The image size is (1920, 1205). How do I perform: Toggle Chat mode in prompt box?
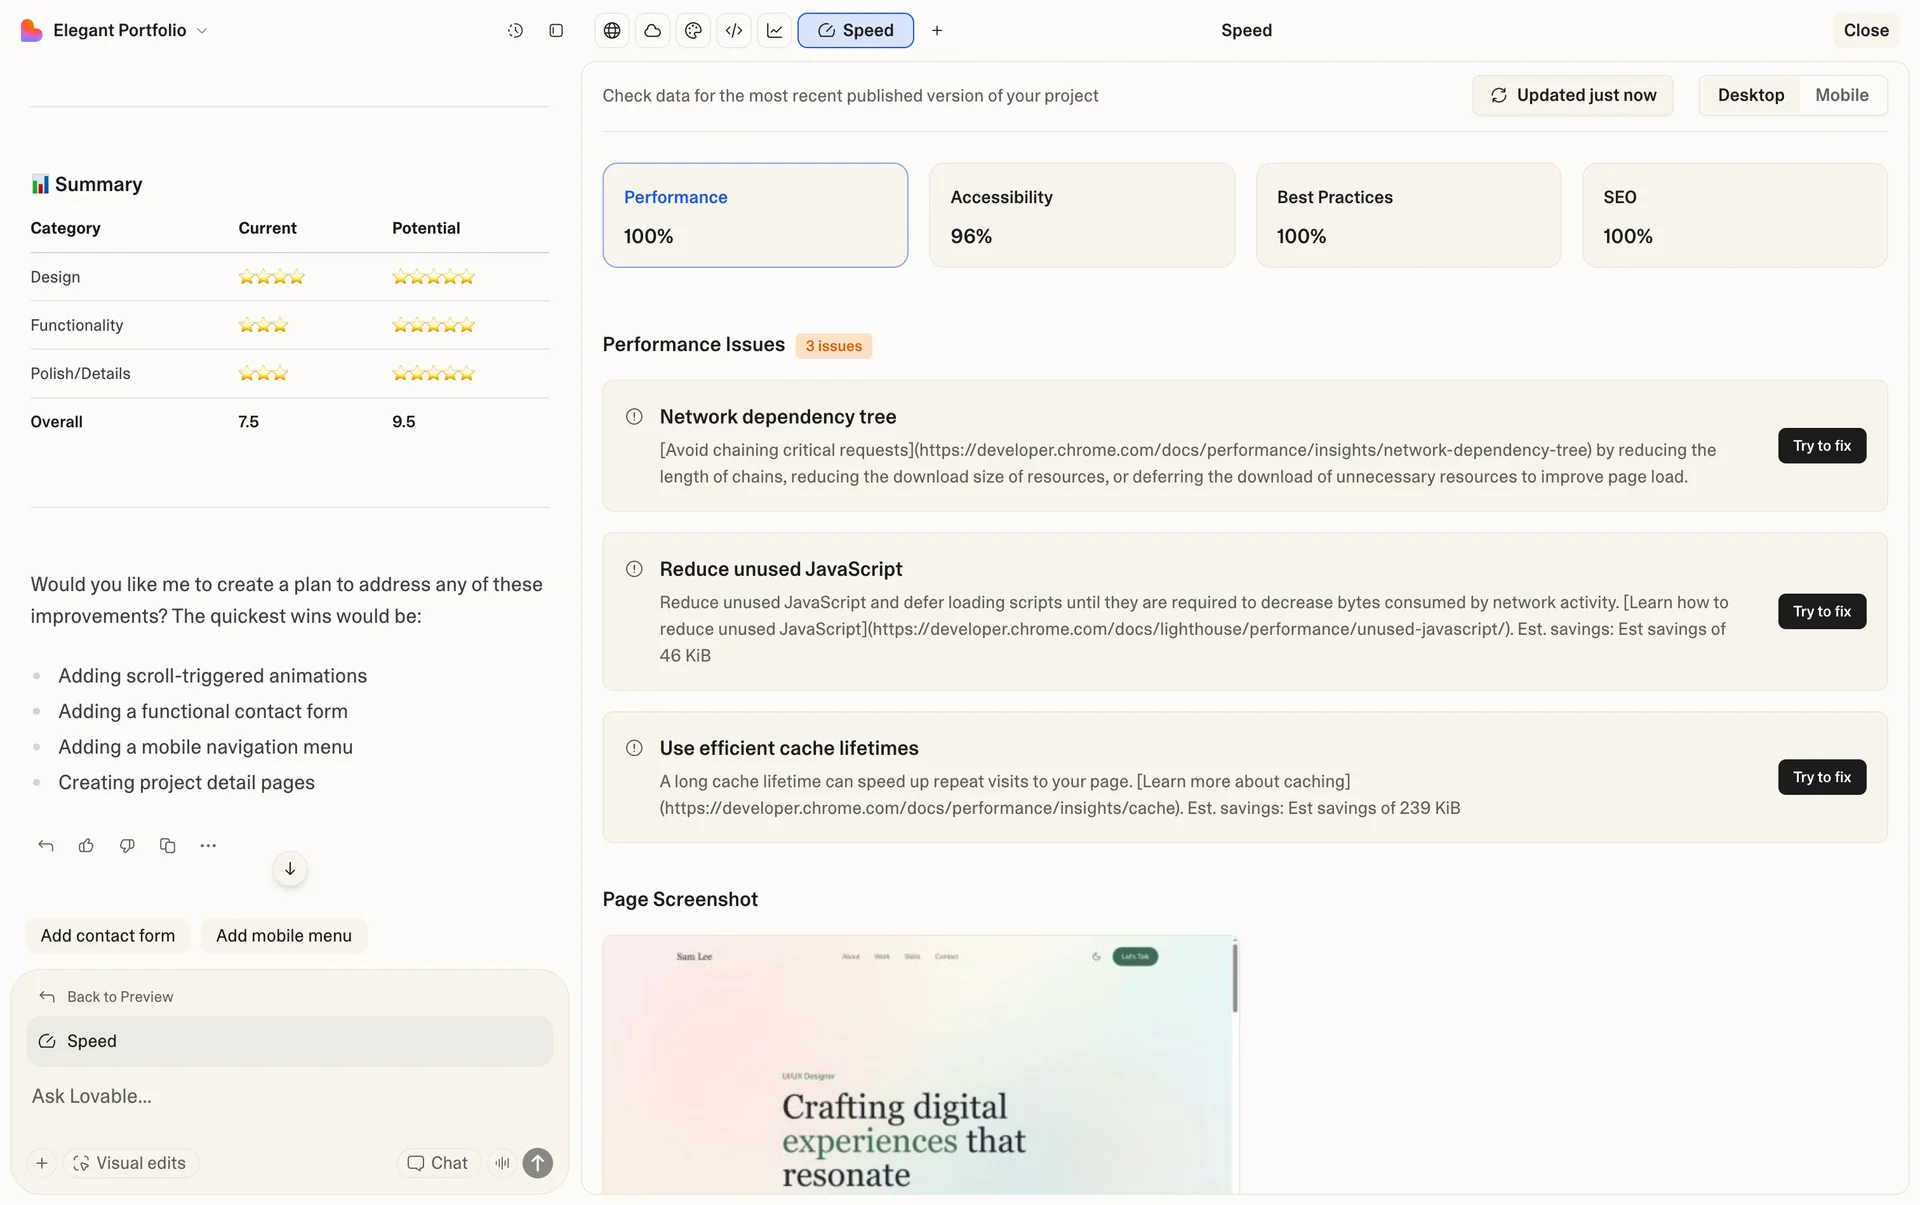coord(438,1163)
